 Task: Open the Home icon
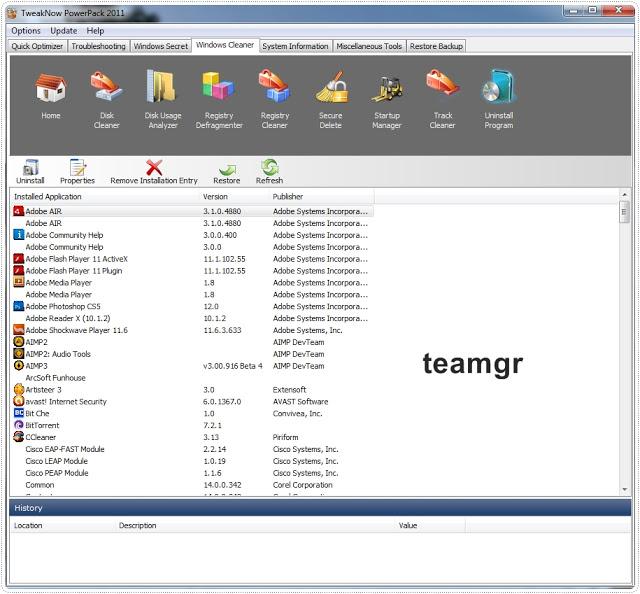(x=51, y=96)
